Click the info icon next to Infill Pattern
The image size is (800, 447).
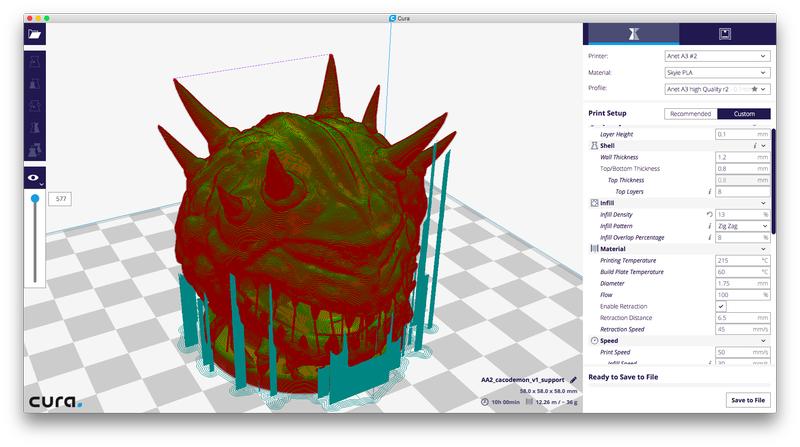(709, 226)
